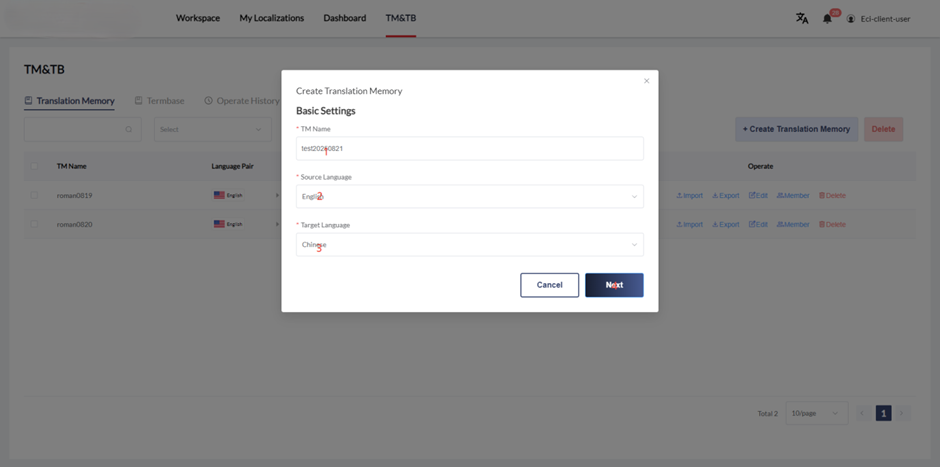Export roman0820 translation memory
940x467 pixels.
click(x=725, y=224)
